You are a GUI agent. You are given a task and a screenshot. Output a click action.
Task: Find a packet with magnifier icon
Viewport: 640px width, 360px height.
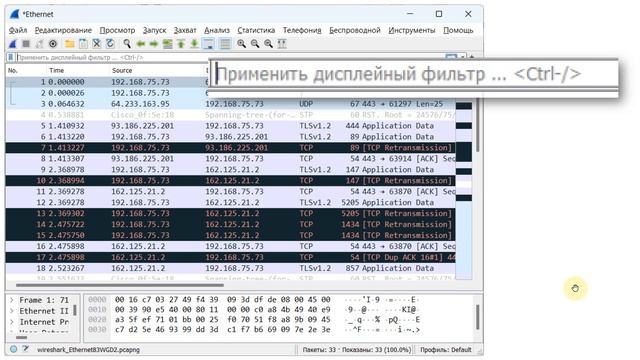tap(127, 44)
